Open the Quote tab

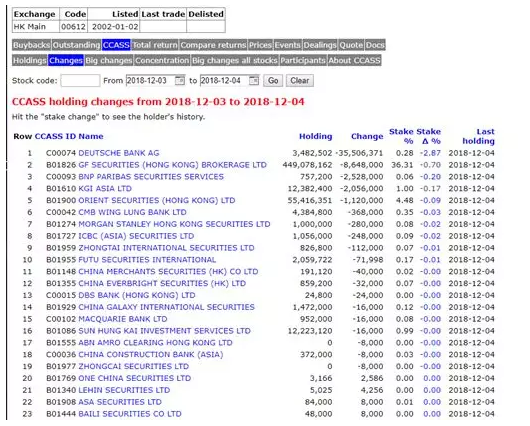(x=351, y=45)
